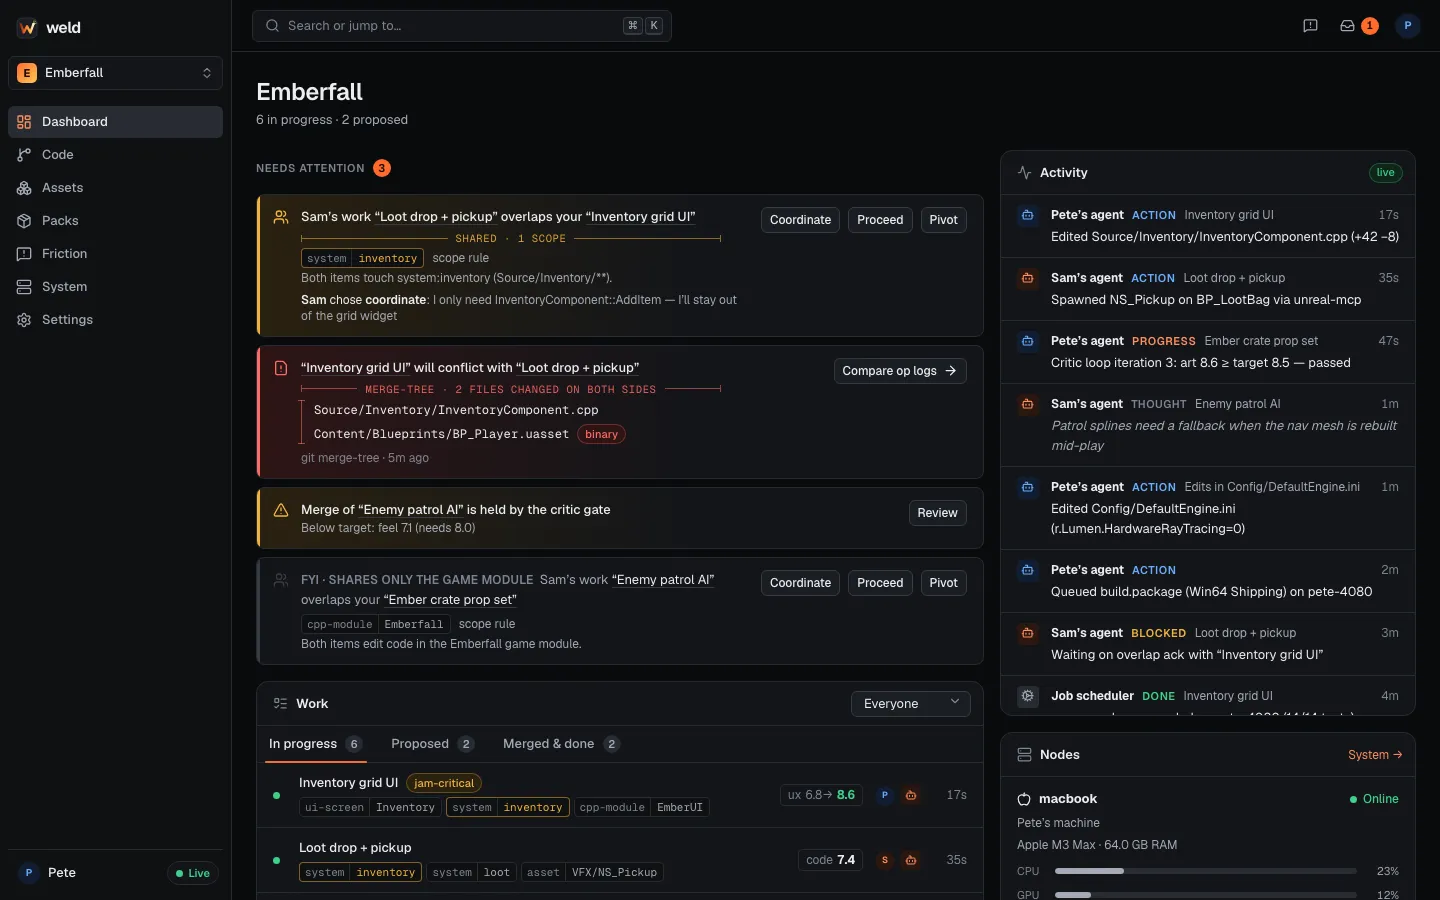Click the weld logo icon
Screen dimensions: 1440x900
pos(27,27)
